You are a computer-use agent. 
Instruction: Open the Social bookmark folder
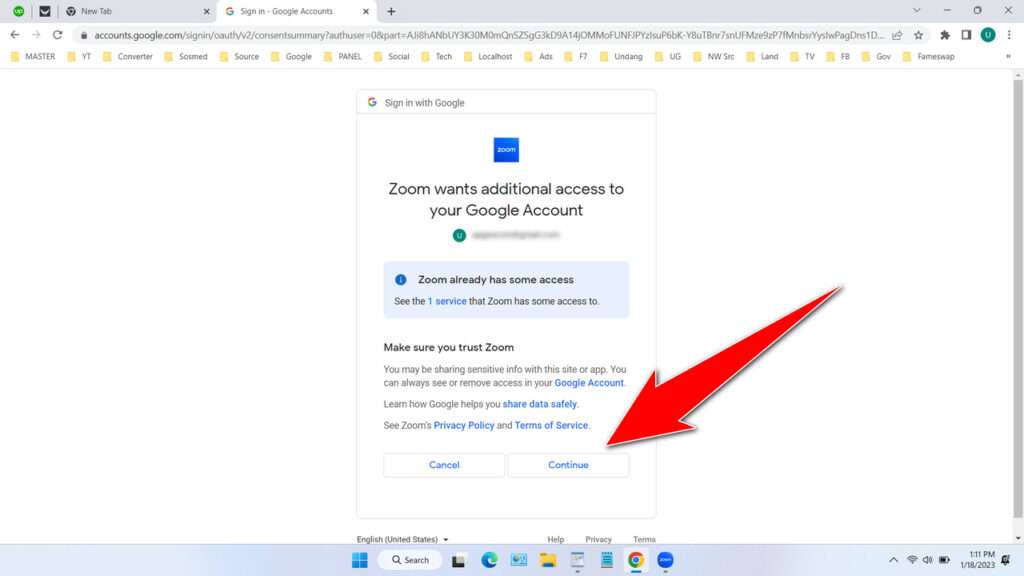(392, 57)
